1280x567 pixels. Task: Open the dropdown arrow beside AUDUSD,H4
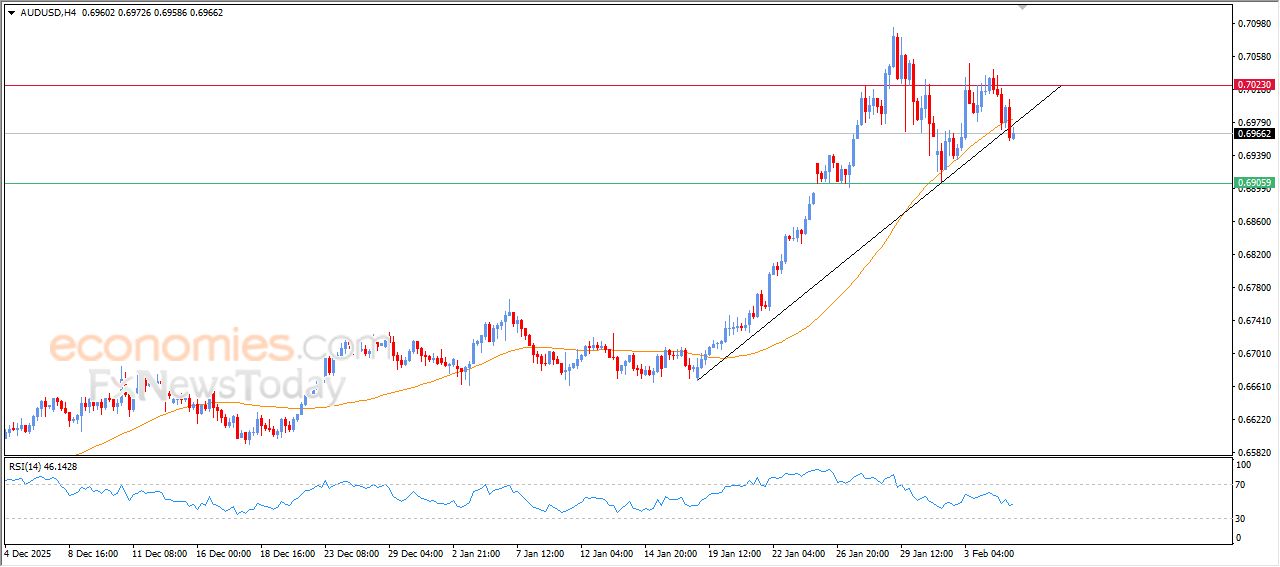pos(11,12)
